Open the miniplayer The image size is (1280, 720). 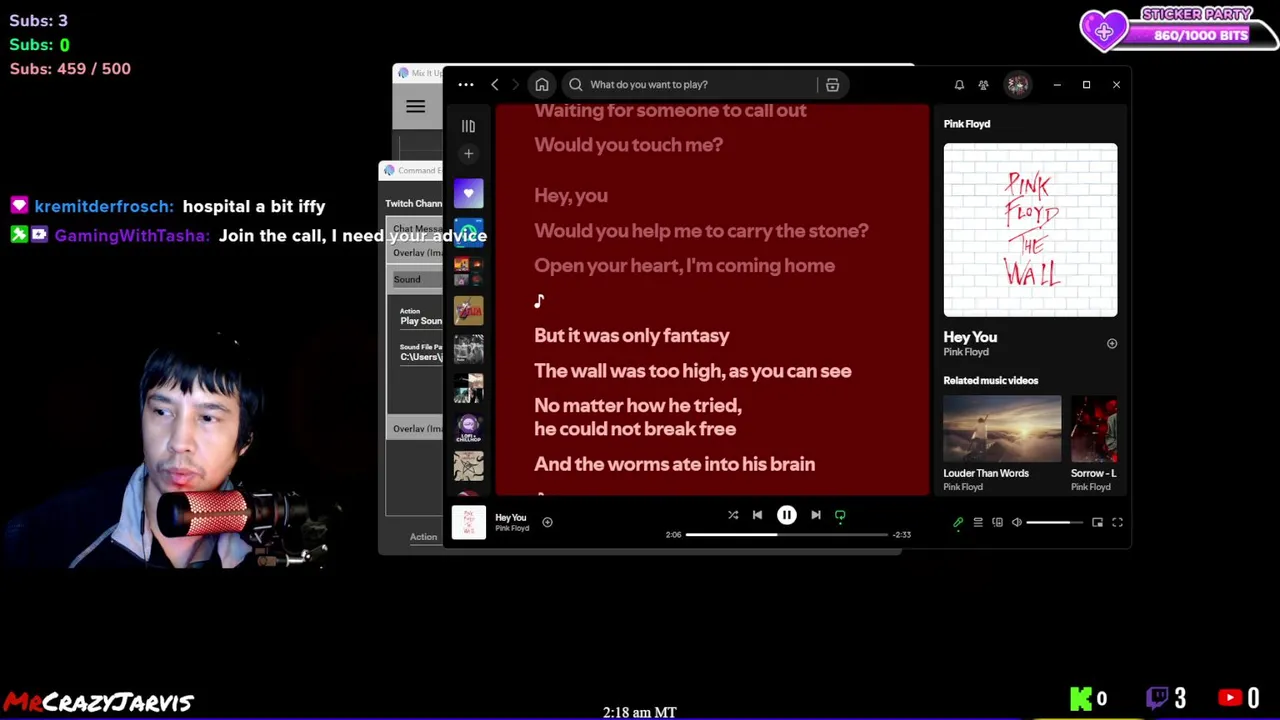(x=1097, y=522)
